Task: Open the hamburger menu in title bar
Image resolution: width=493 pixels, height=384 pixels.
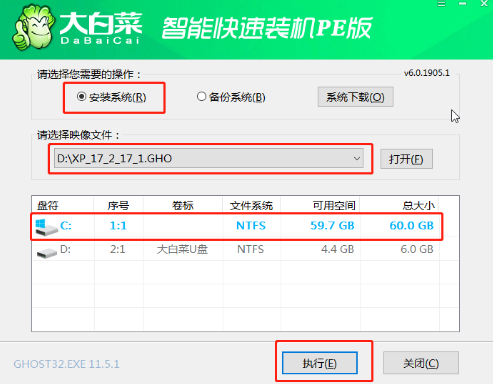Action: pos(441,4)
